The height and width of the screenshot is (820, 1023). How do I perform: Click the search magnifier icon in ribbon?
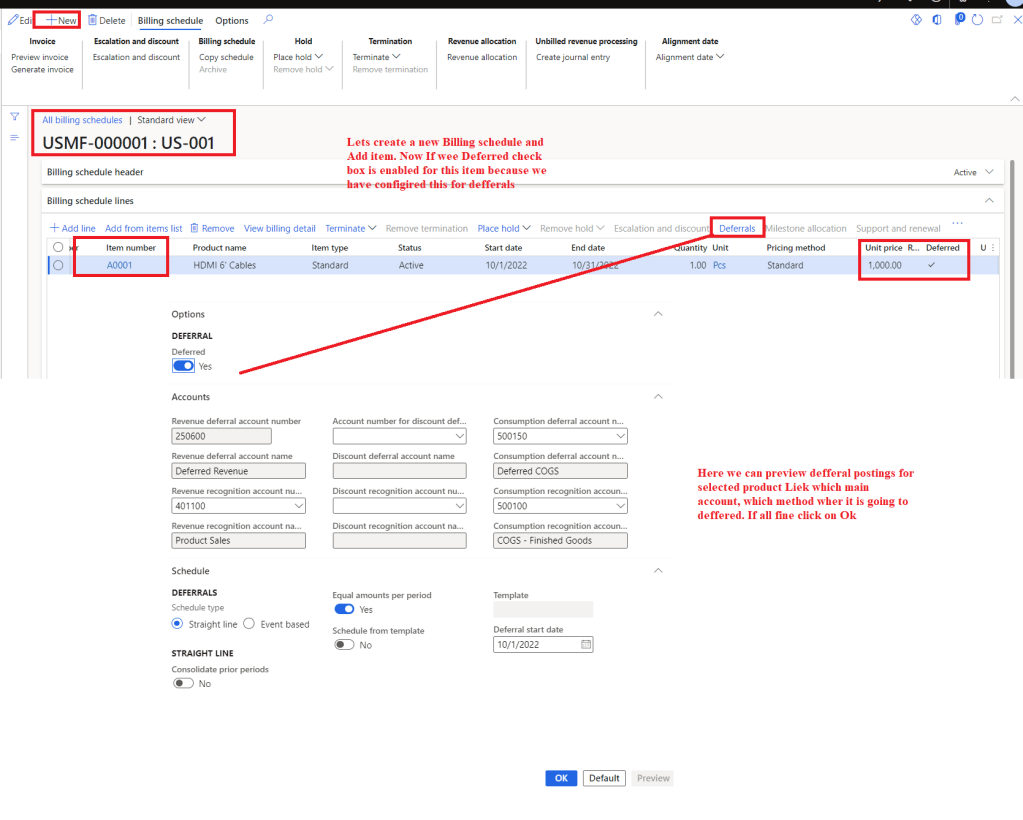268,20
